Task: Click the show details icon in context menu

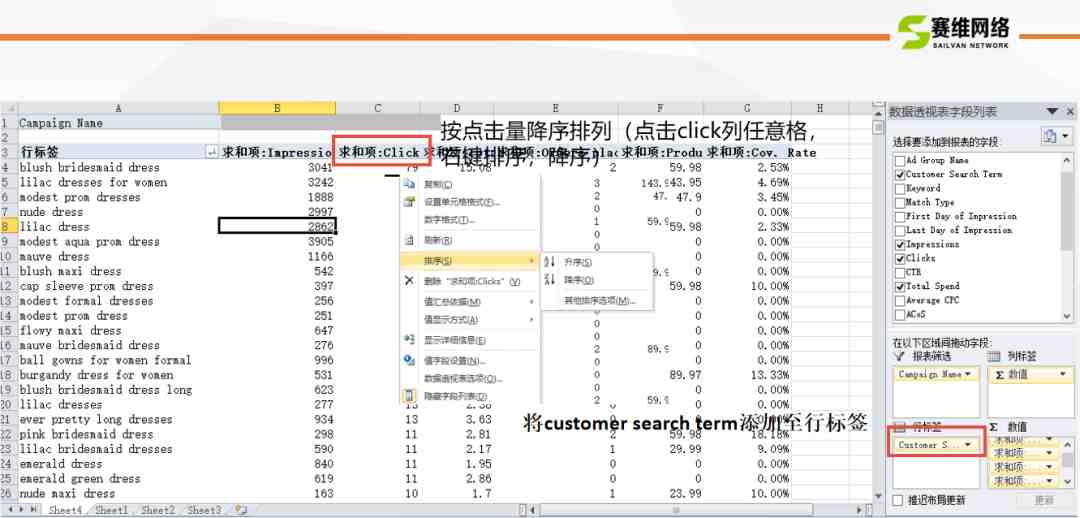Action: click(409, 340)
